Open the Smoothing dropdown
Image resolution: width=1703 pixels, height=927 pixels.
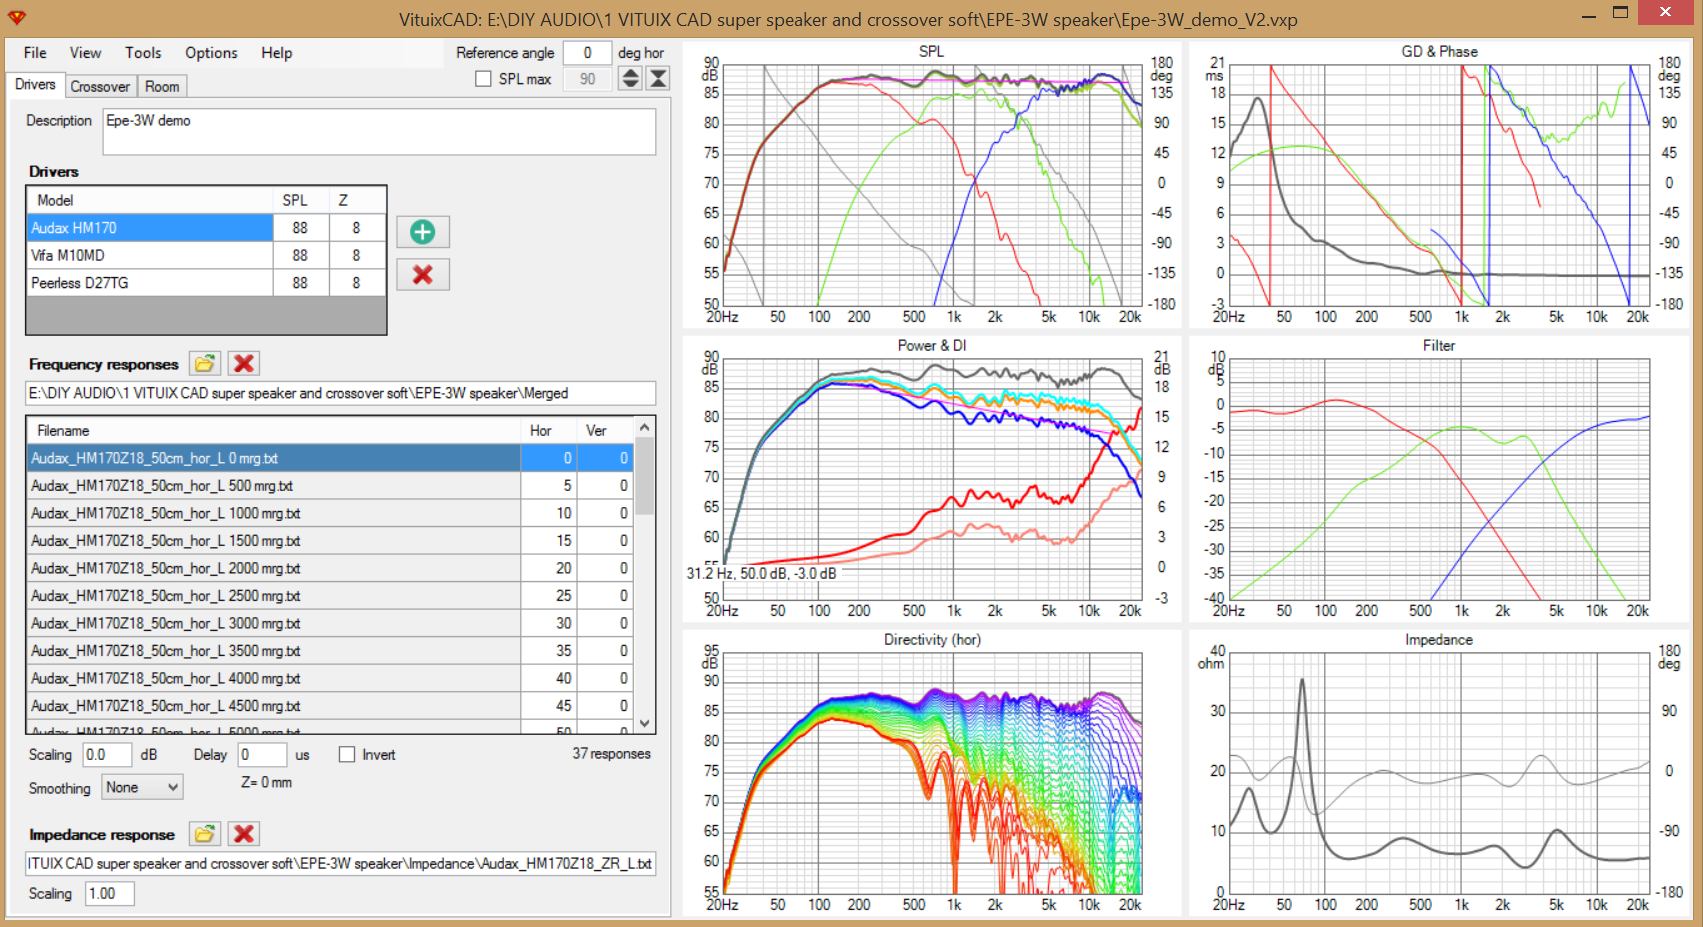[142, 787]
